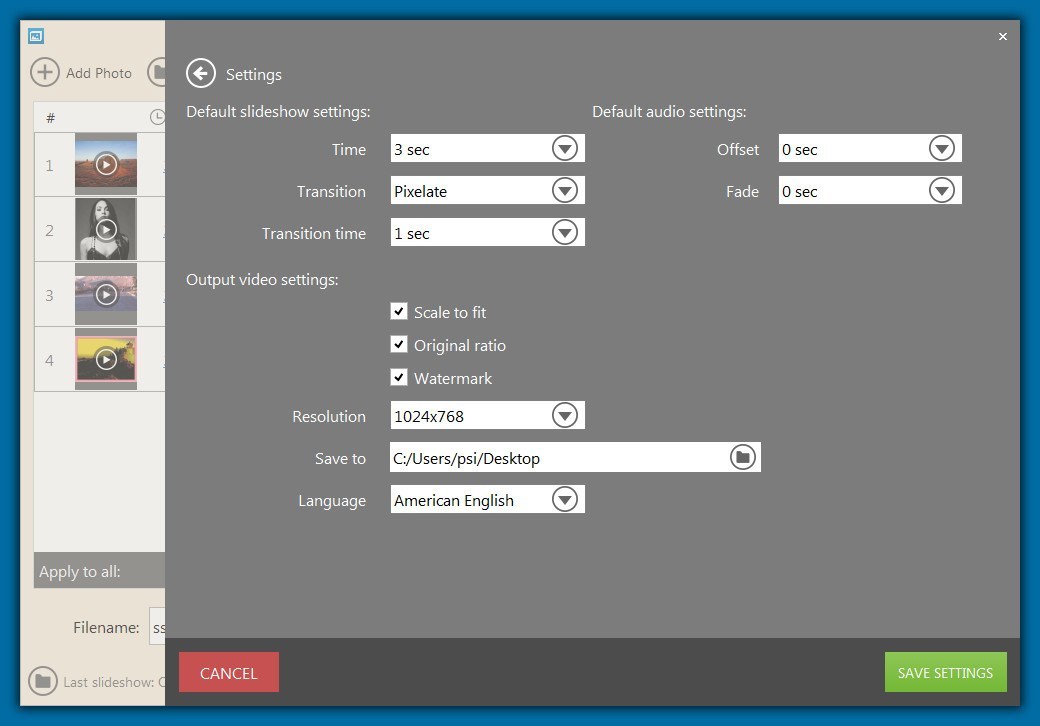Uncheck the Scale to fit option
Image resolution: width=1040 pixels, height=726 pixels.
[x=399, y=311]
